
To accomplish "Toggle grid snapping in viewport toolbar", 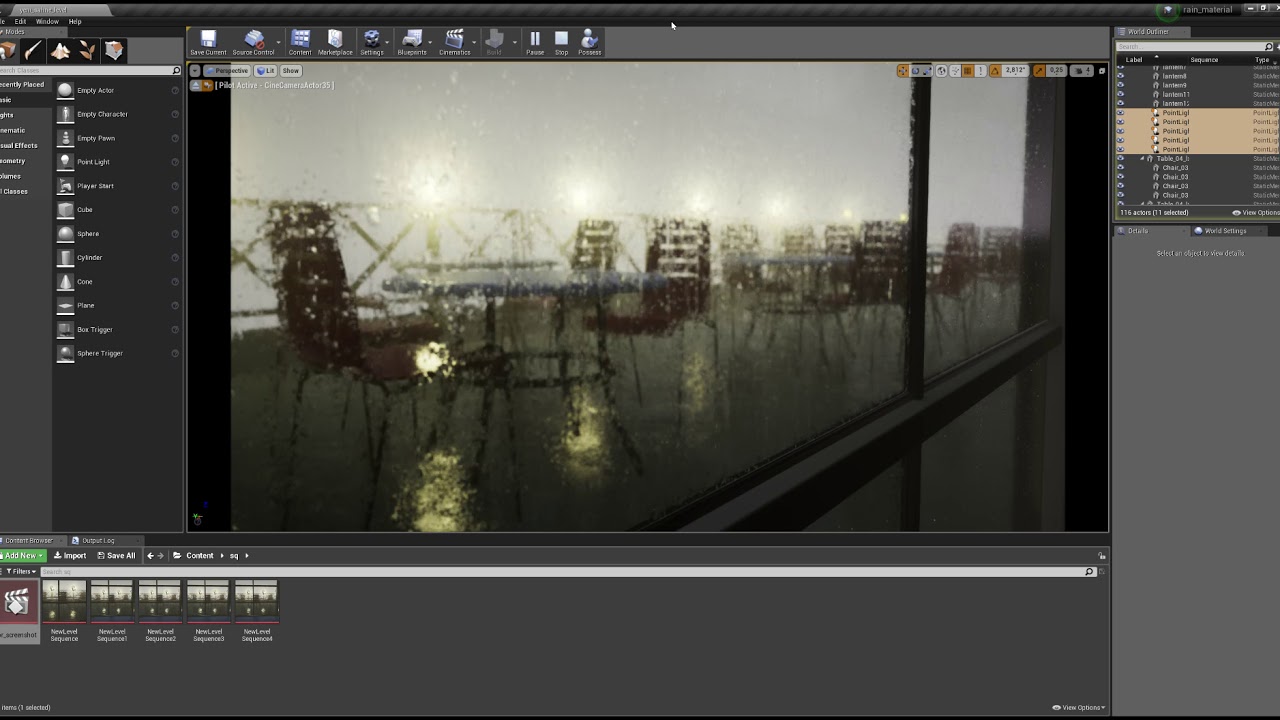I will click(968, 71).
